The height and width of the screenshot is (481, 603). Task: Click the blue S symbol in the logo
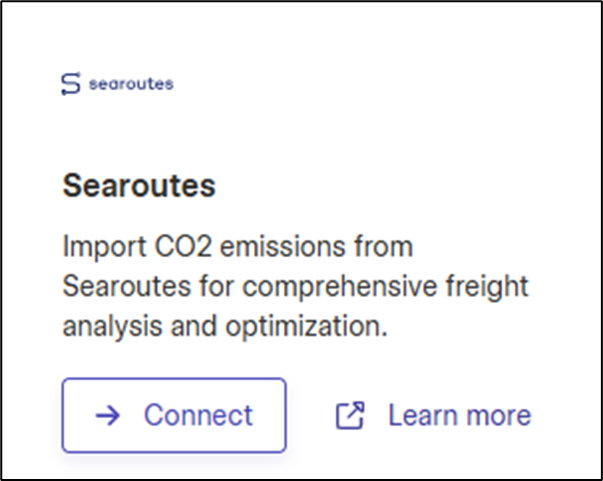click(x=71, y=83)
